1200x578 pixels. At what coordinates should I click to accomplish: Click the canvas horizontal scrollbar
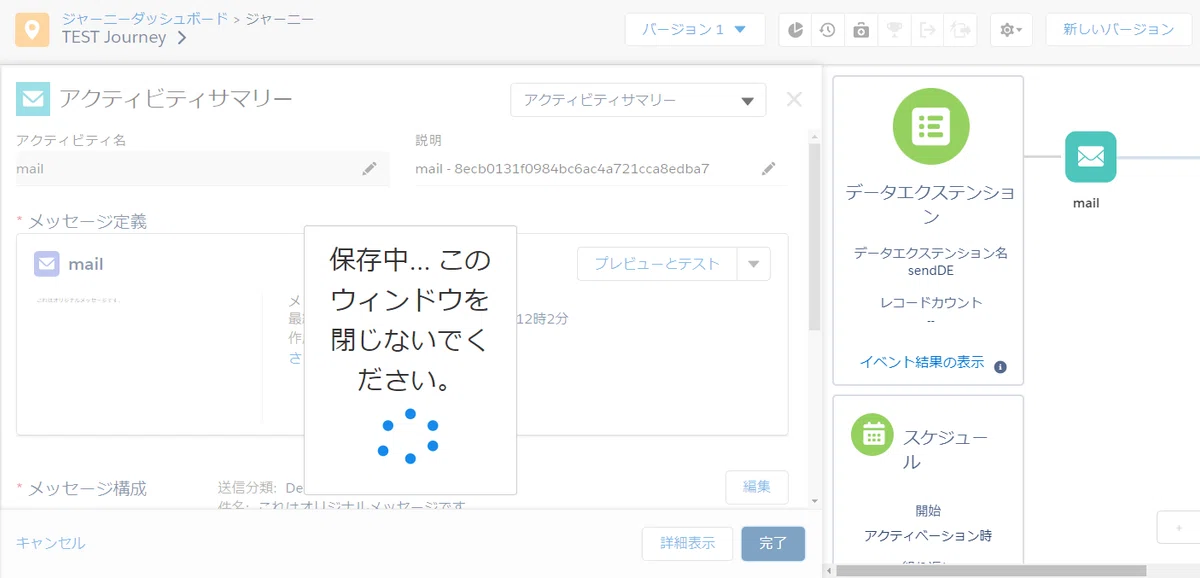[991, 571]
